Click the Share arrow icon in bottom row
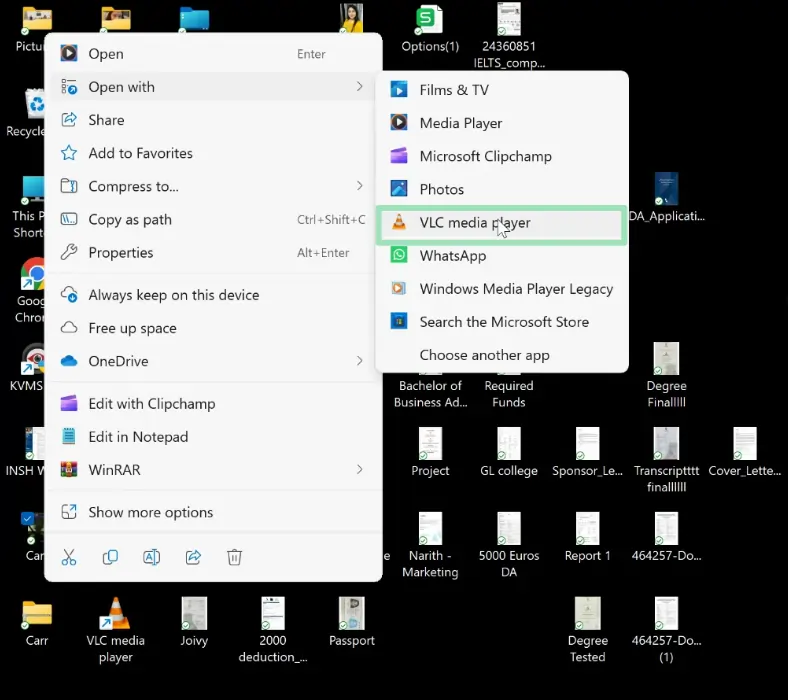Screen dimensions: 788x700 (x=193, y=557)
